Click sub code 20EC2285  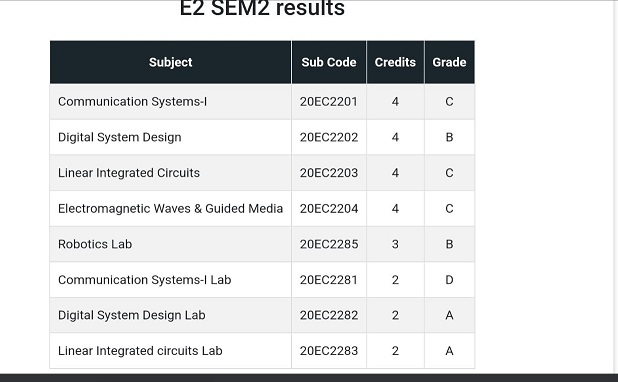point(329,244)
